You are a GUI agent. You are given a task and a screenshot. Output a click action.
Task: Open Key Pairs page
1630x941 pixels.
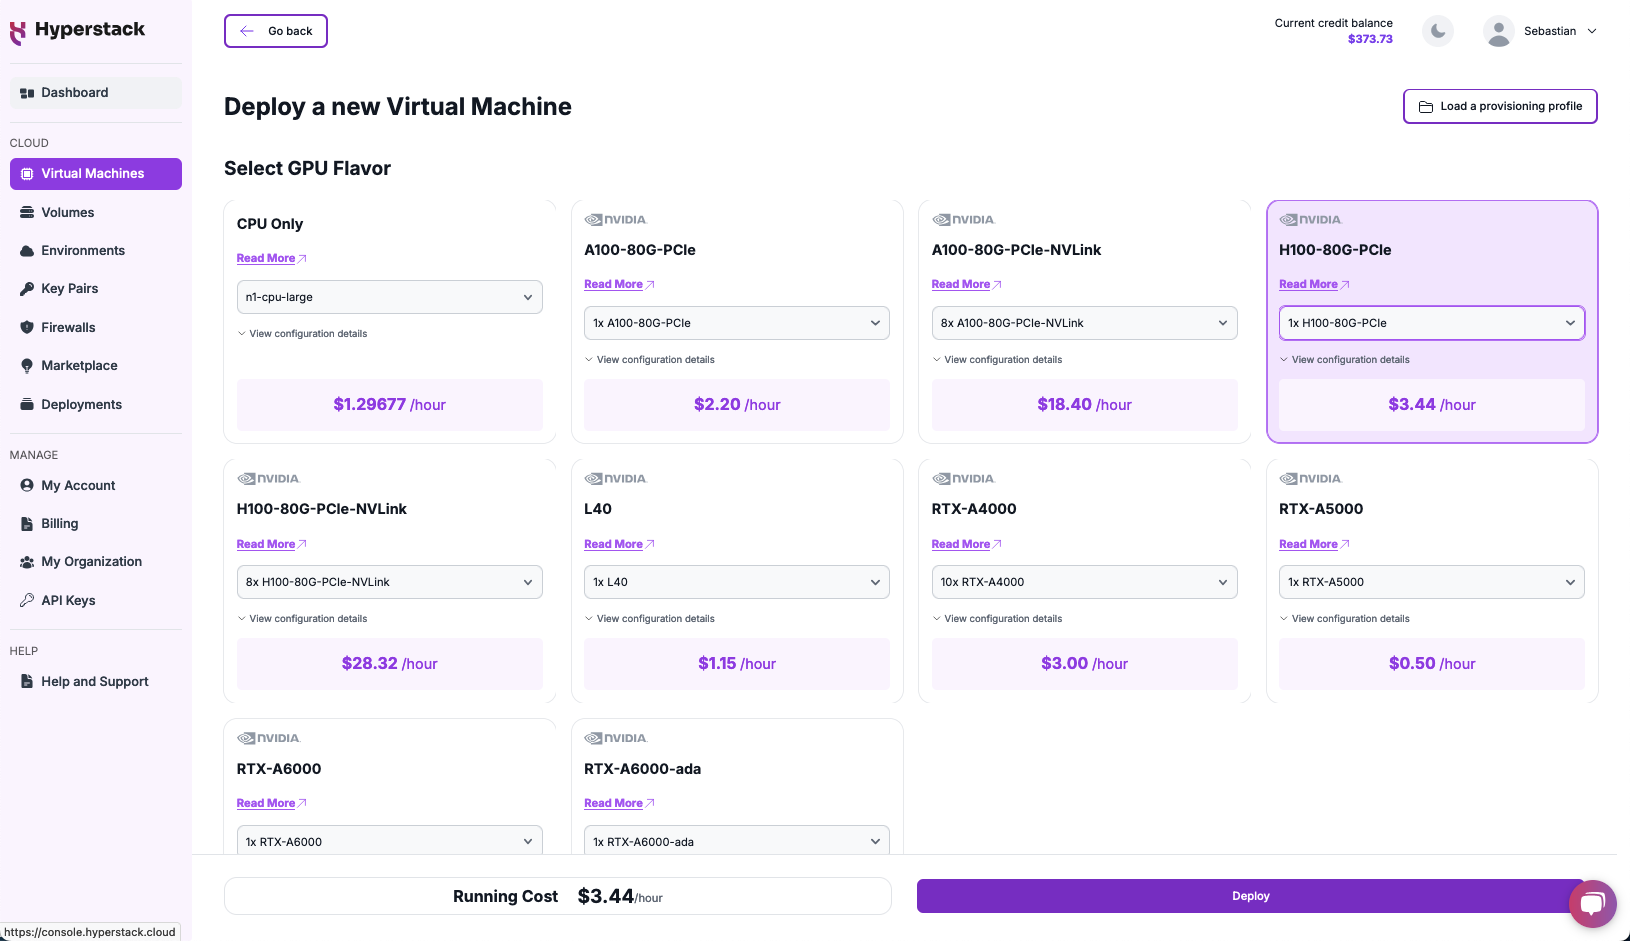click(x=69, y=289)
